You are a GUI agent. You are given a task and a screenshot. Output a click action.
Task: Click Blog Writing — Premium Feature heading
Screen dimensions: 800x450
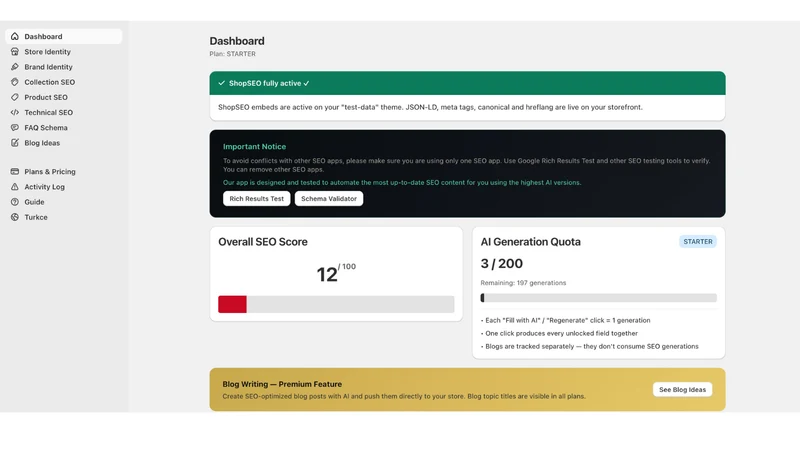pos(282,384)
